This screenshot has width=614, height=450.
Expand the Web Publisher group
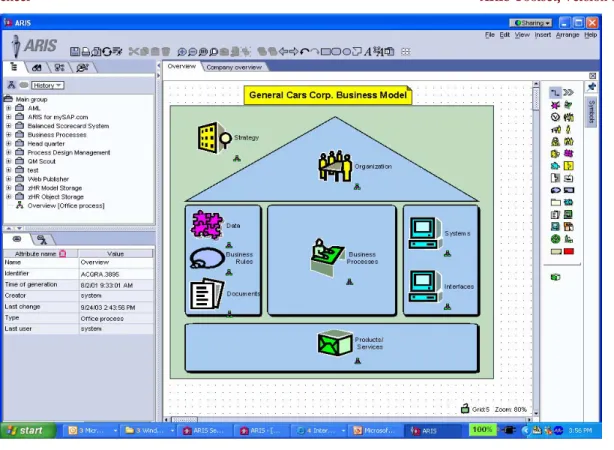point(9,179)
